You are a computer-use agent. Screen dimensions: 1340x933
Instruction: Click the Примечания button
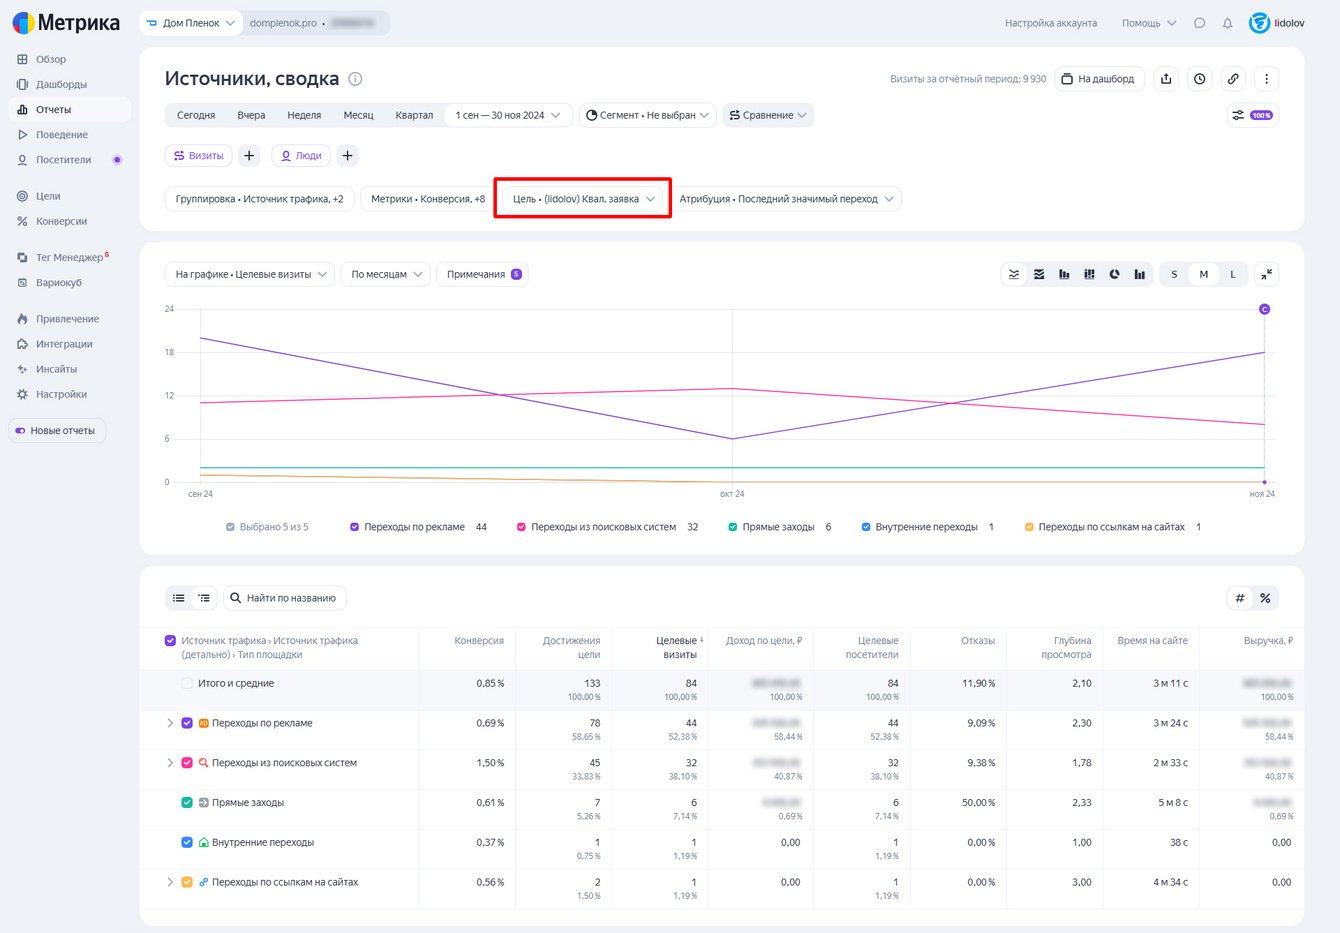[483, 274]
